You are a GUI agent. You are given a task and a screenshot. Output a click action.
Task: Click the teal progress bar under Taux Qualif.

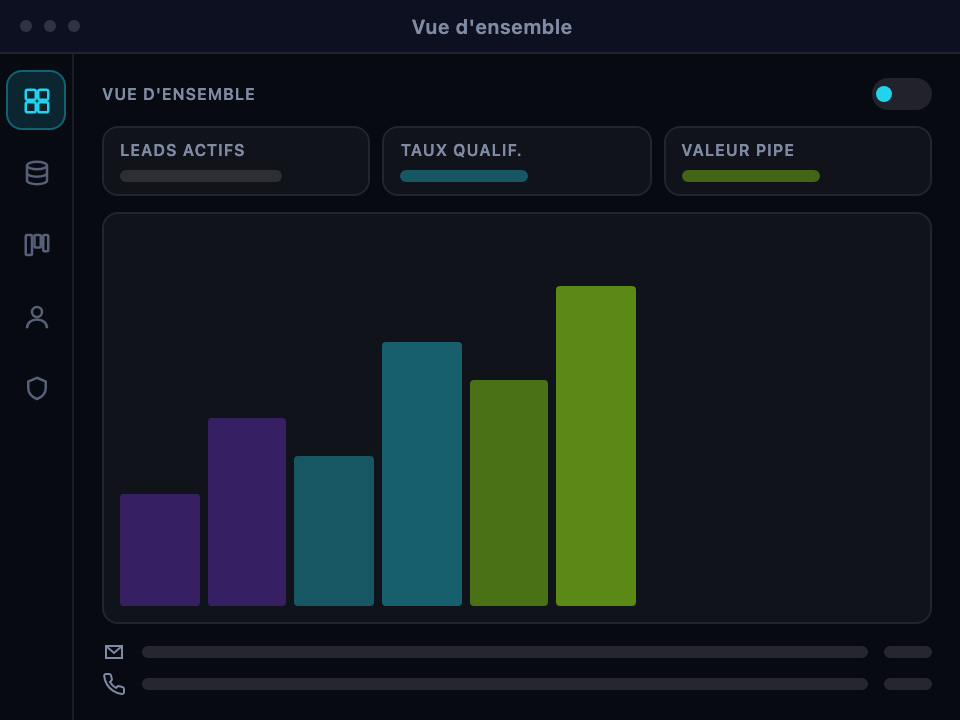click(x=464, y=176)
